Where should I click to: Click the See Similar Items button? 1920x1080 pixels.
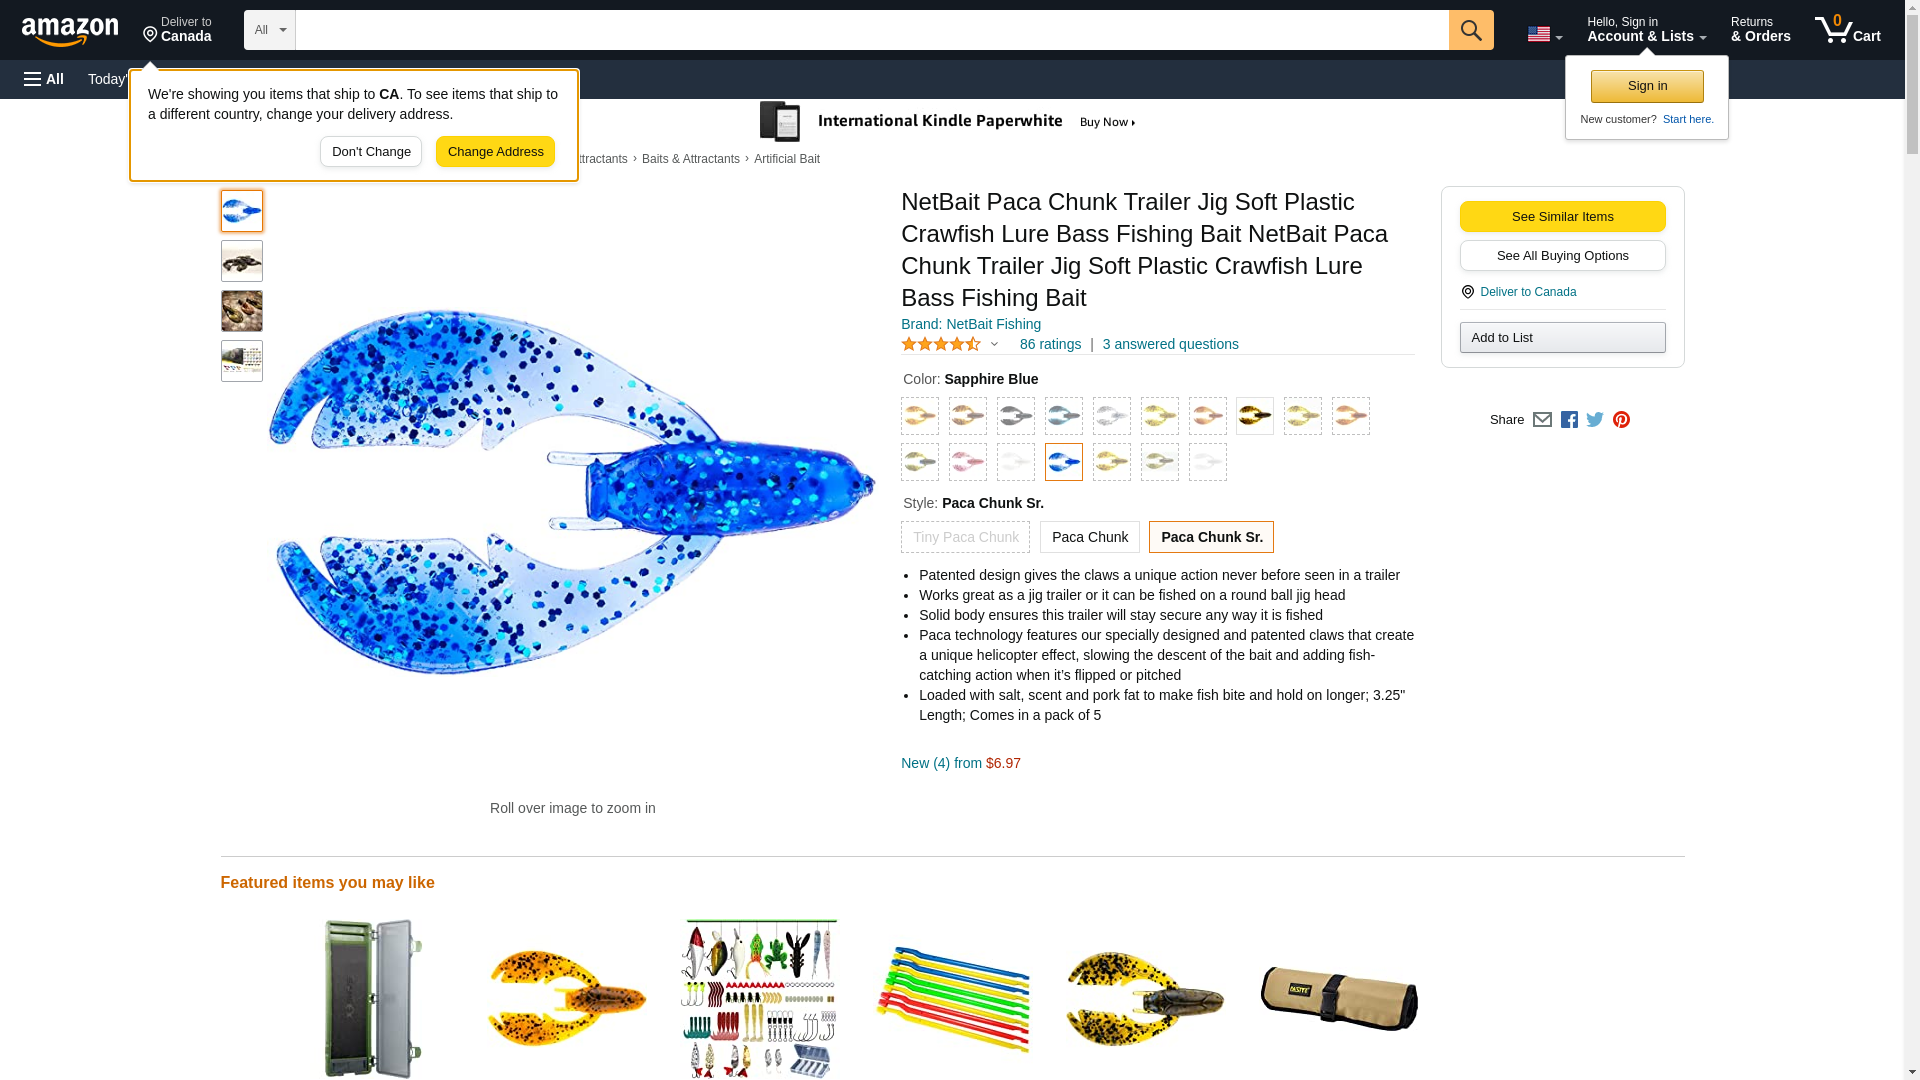coord(1562,217)
